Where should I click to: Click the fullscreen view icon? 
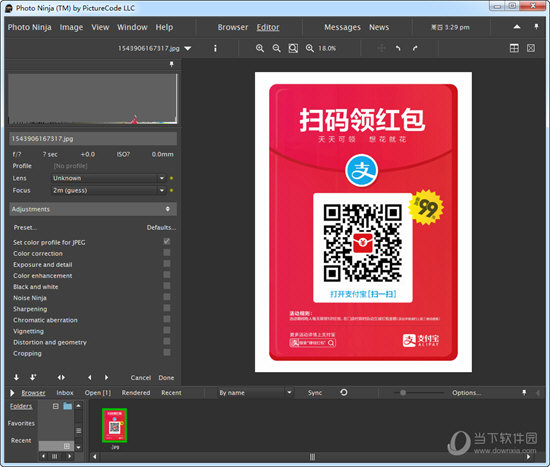point(531,48)
